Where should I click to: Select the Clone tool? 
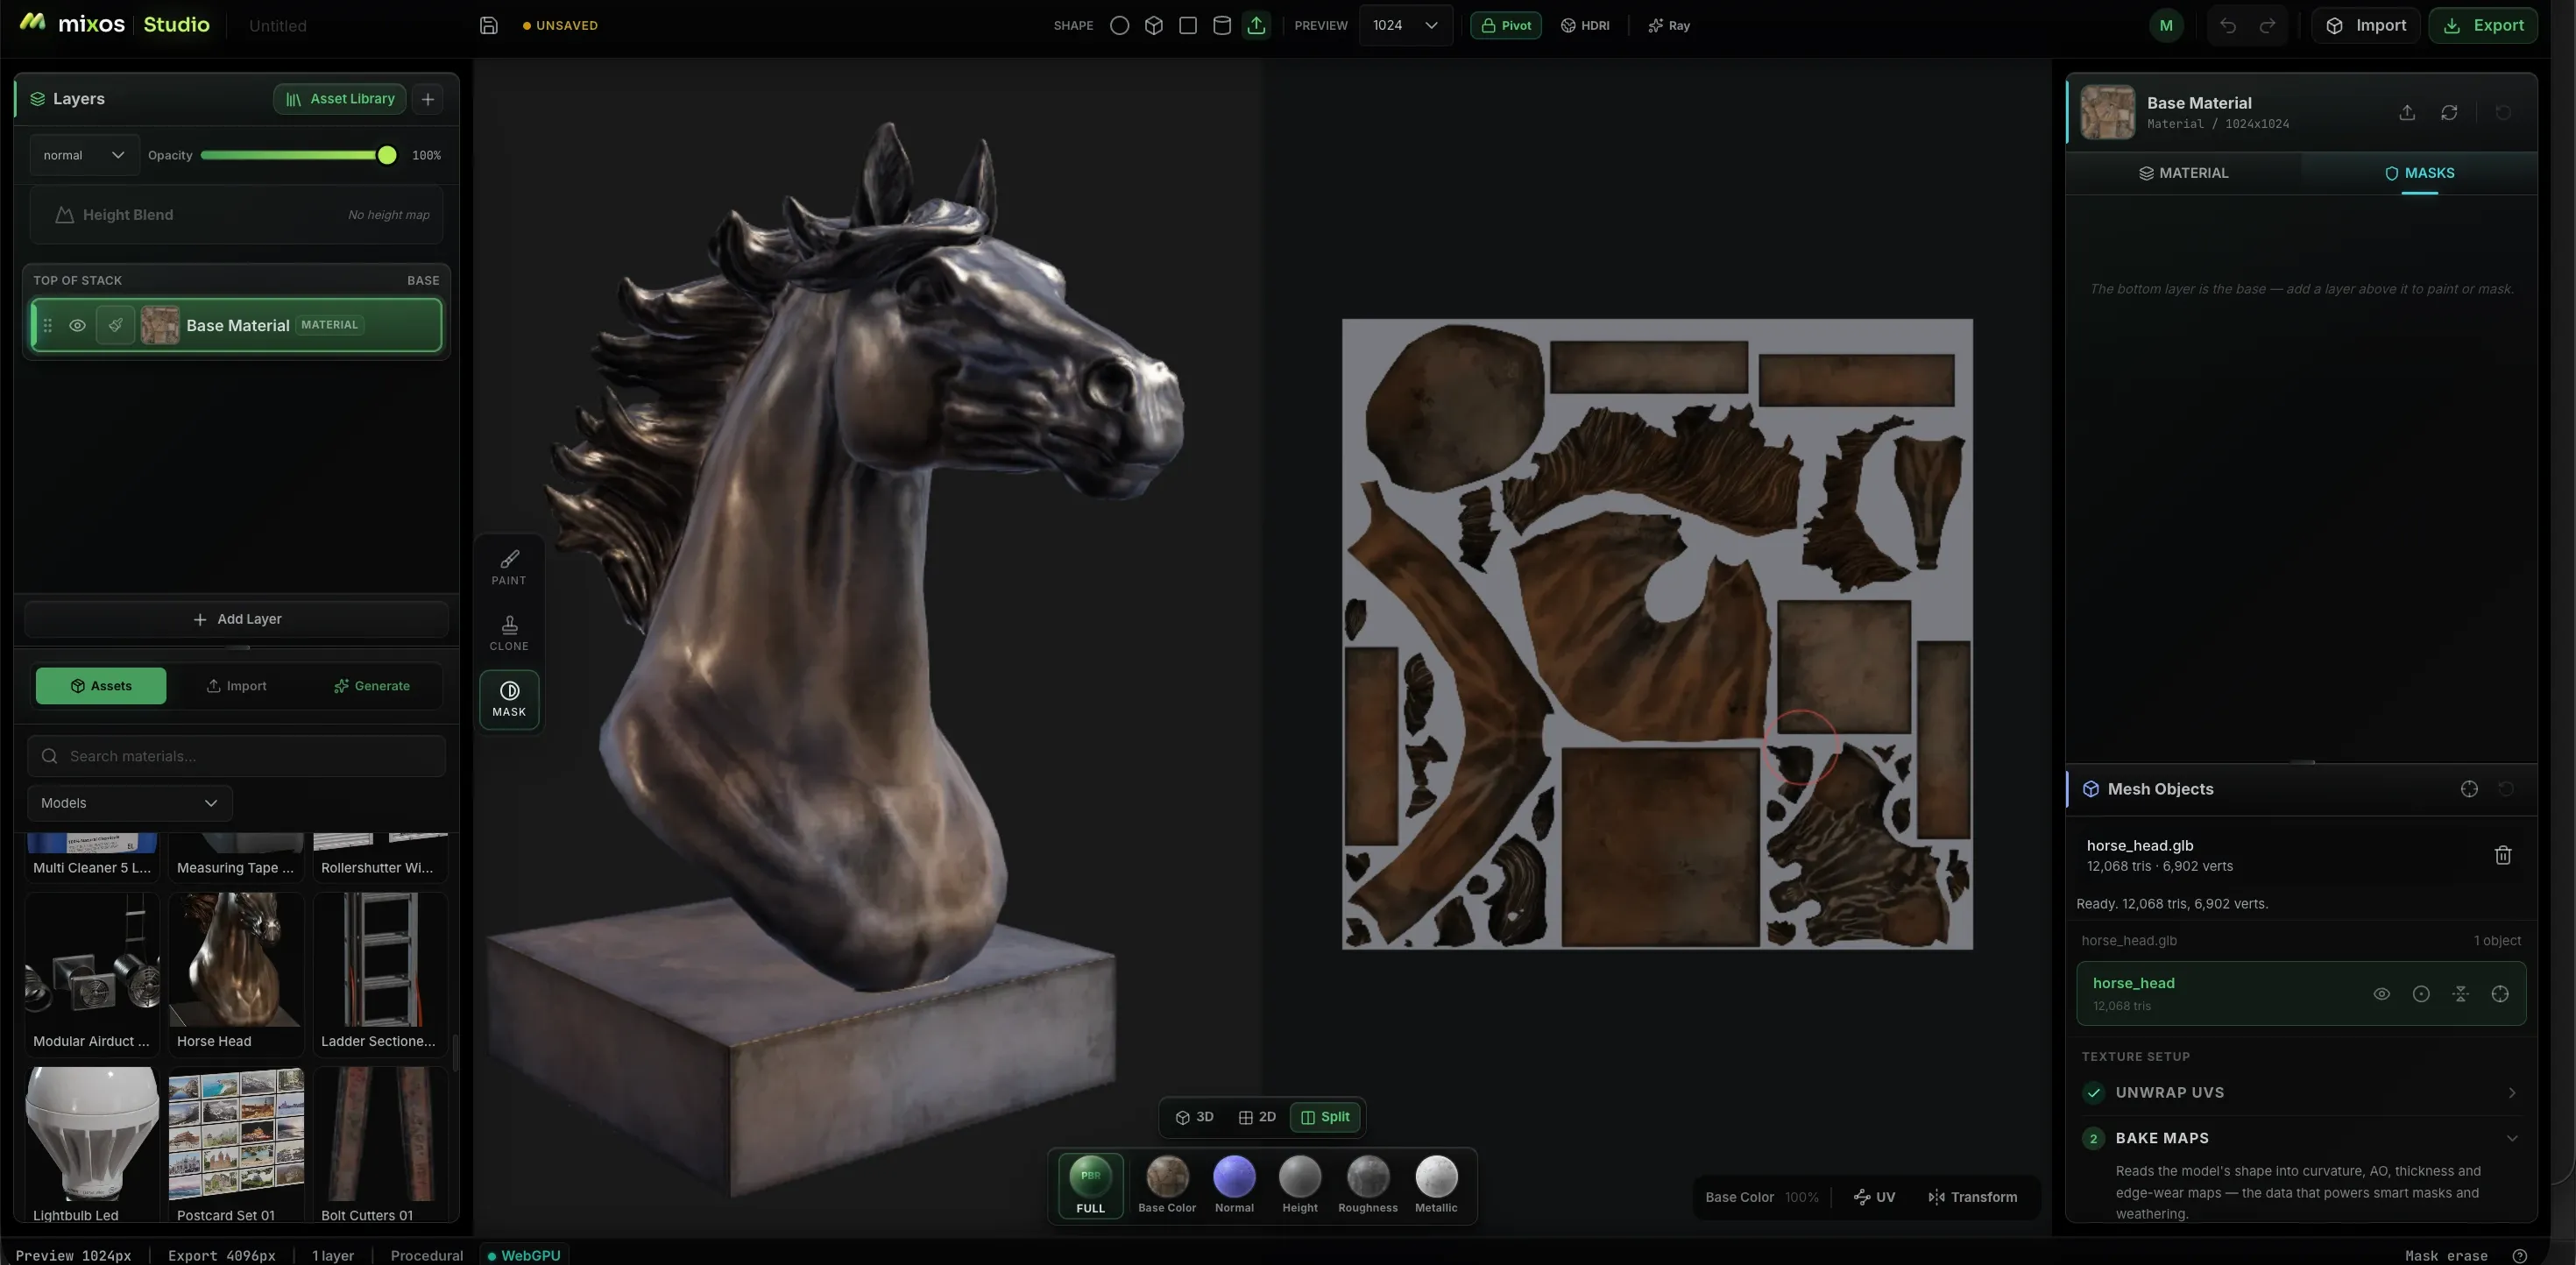pos(509,633)
